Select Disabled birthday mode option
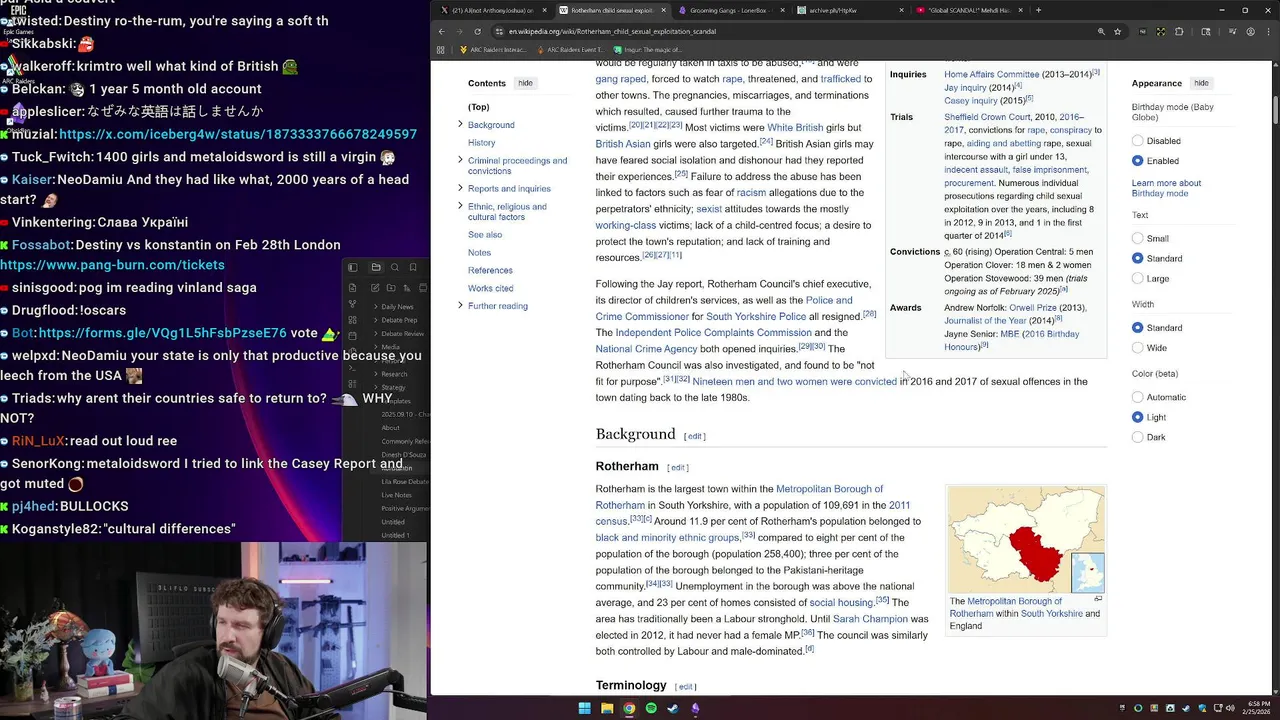1280x720 pixels. point(1137,141)
